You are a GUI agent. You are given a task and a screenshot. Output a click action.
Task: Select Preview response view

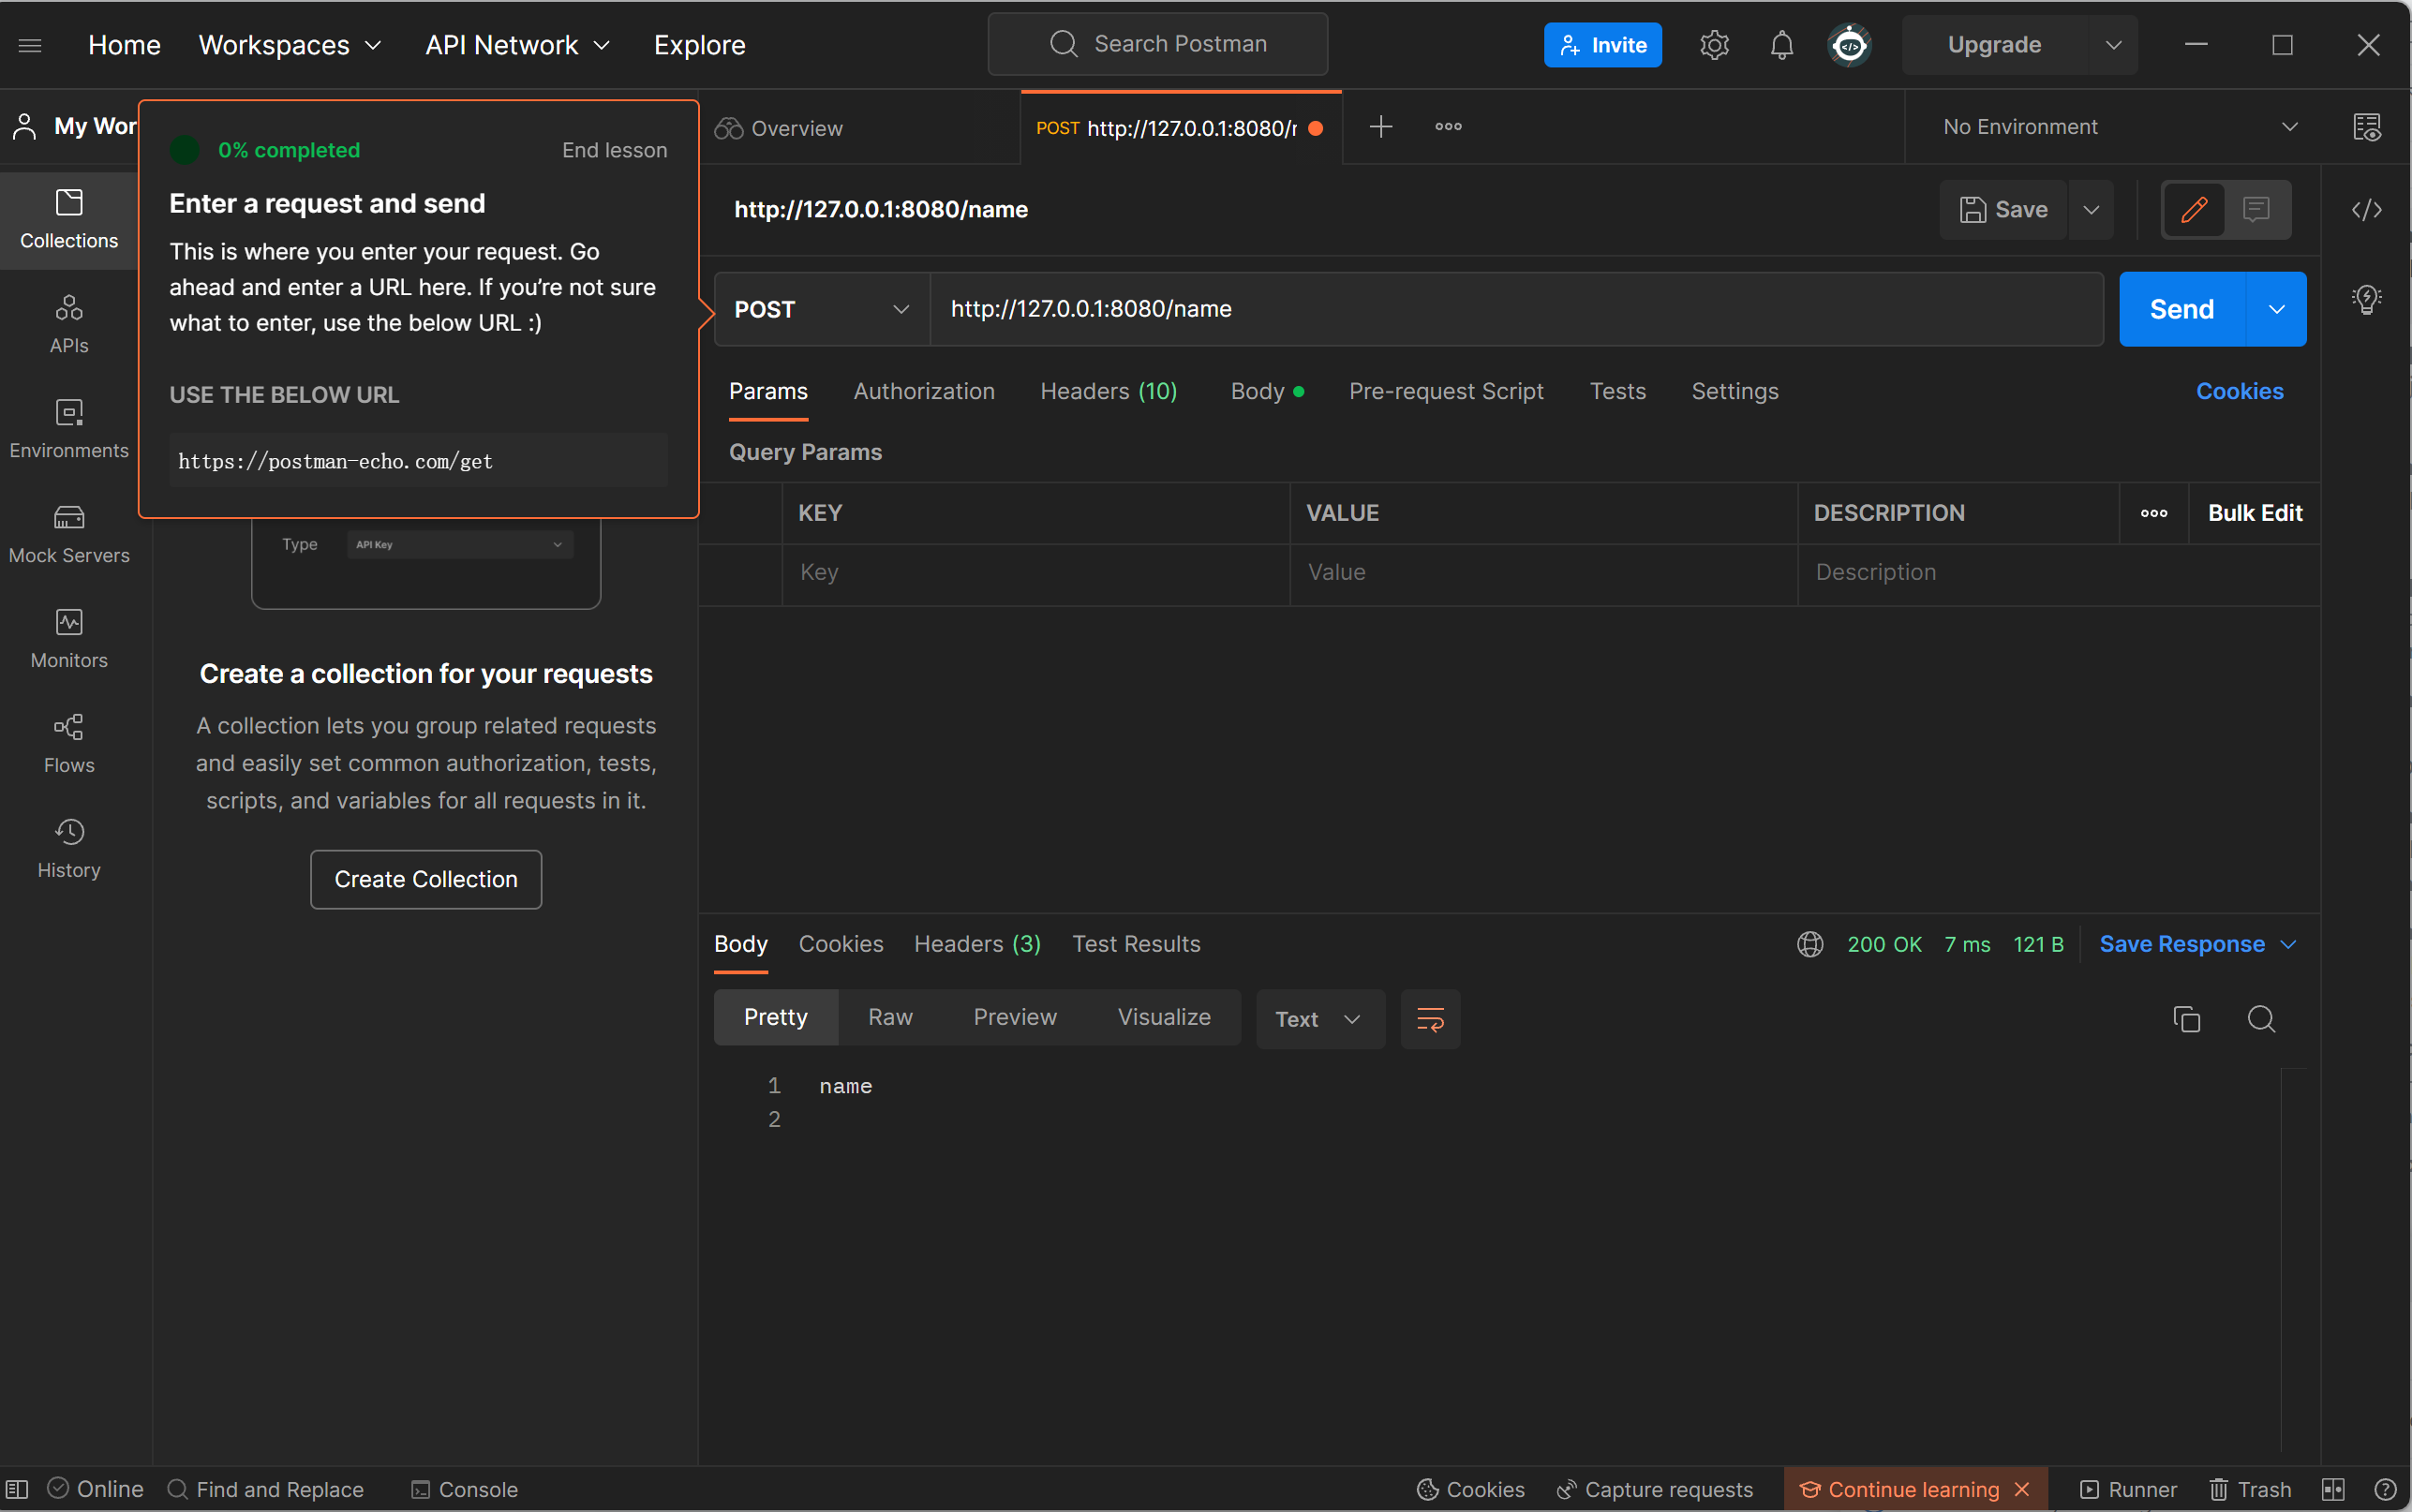pyautogui.click(x=1014, y=1017)
